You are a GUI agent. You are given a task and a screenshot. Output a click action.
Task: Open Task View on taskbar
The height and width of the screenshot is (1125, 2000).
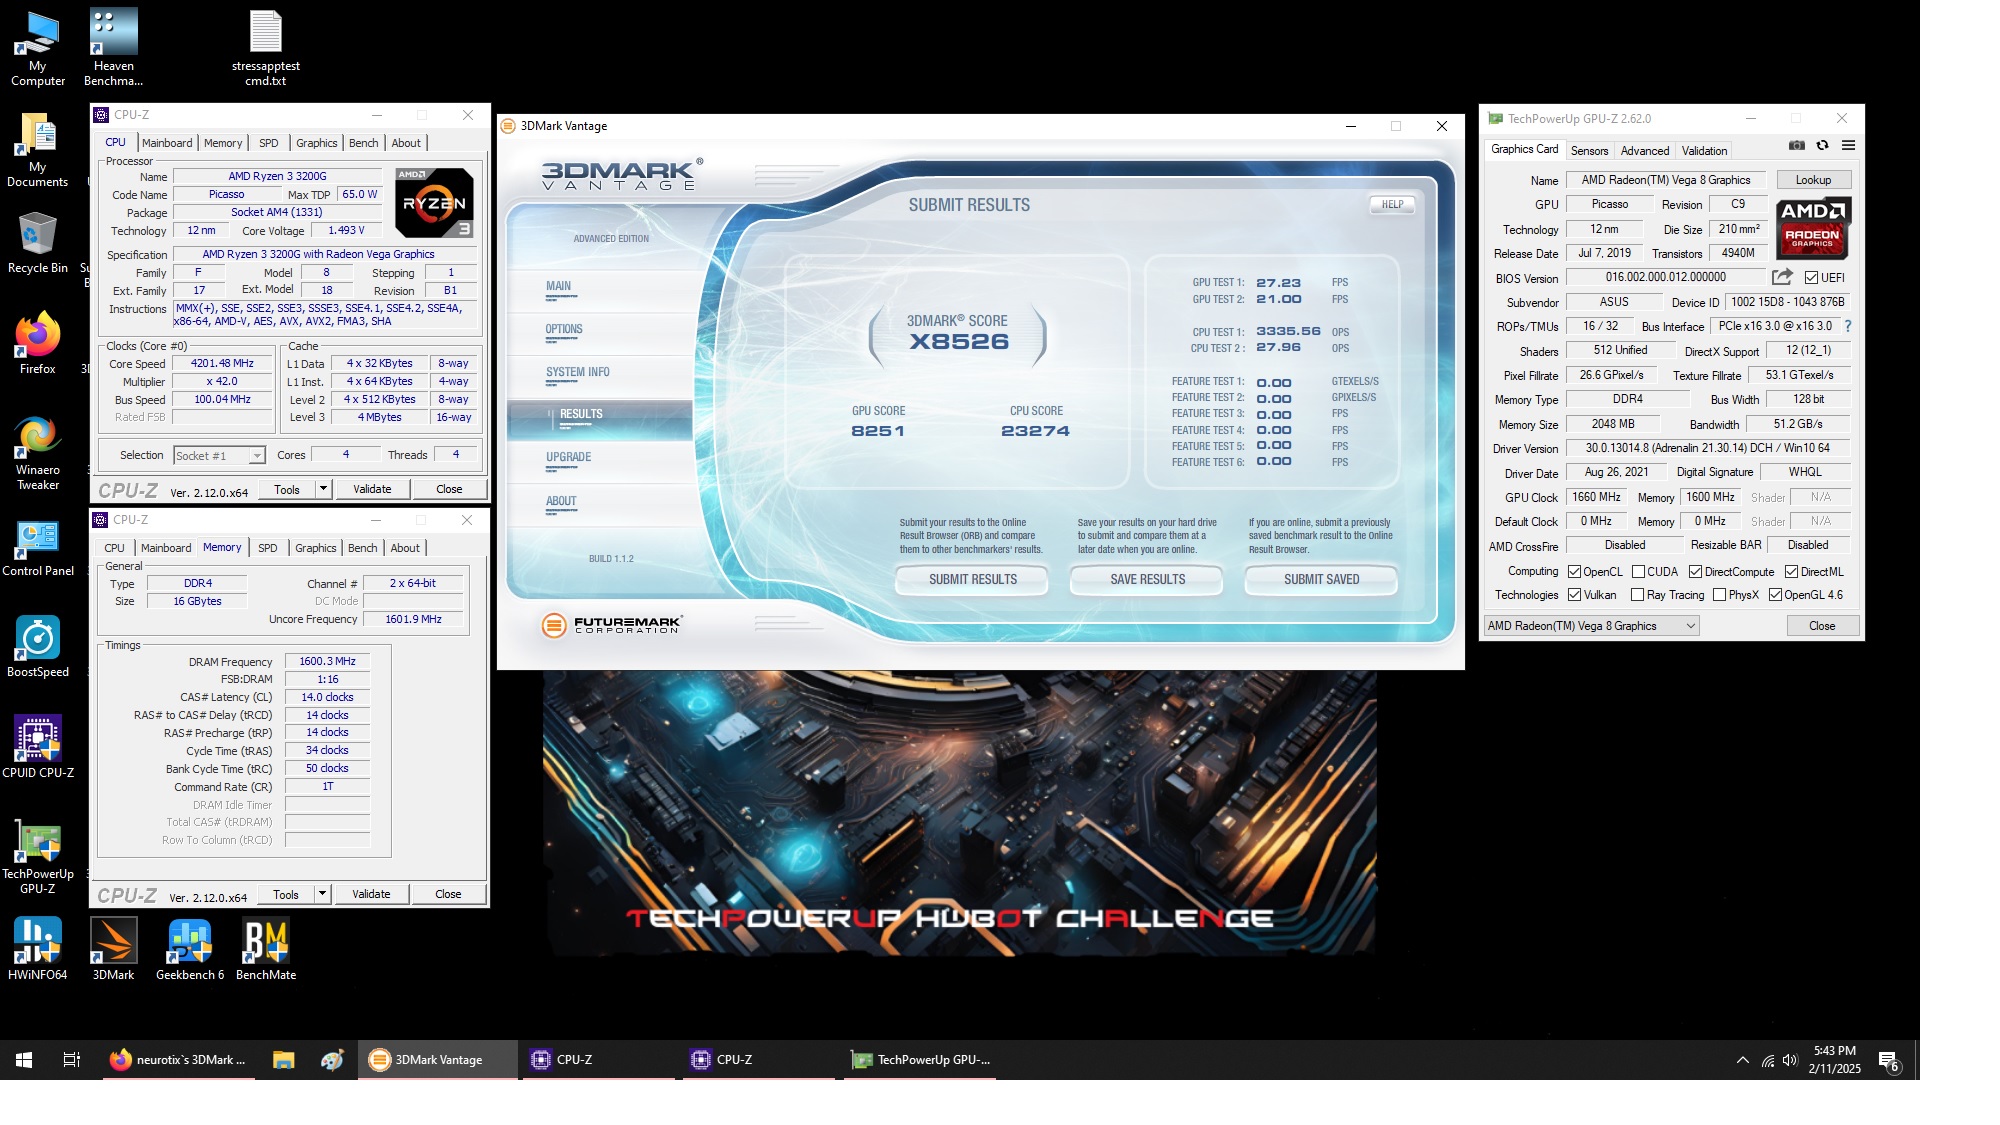pos(71,1060)
